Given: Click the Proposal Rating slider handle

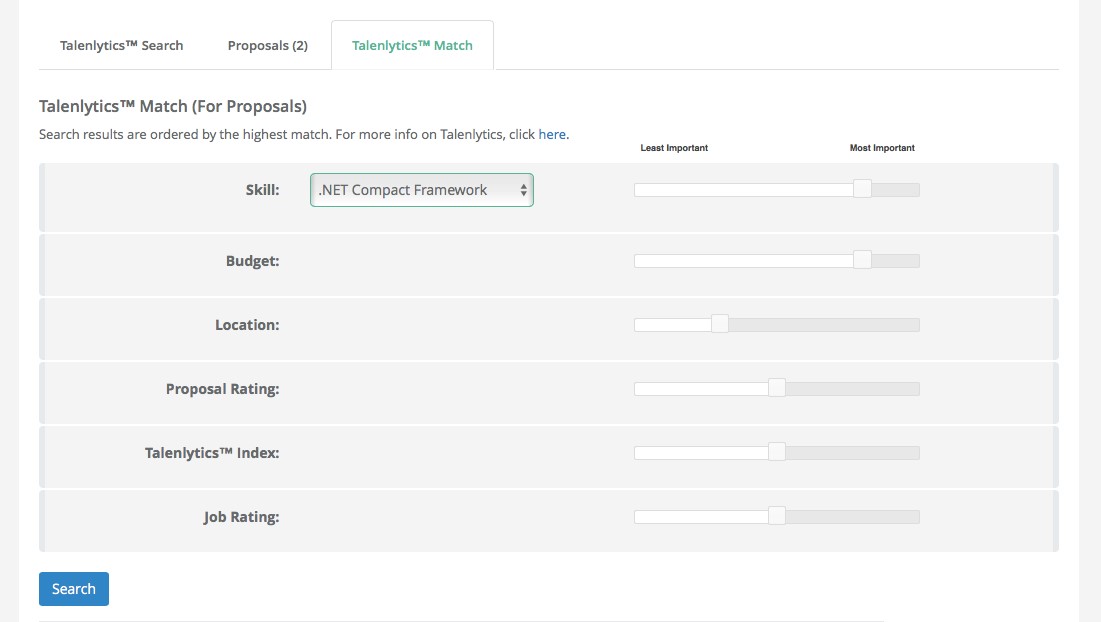Looking at the screenshot, I should [777, 388].
